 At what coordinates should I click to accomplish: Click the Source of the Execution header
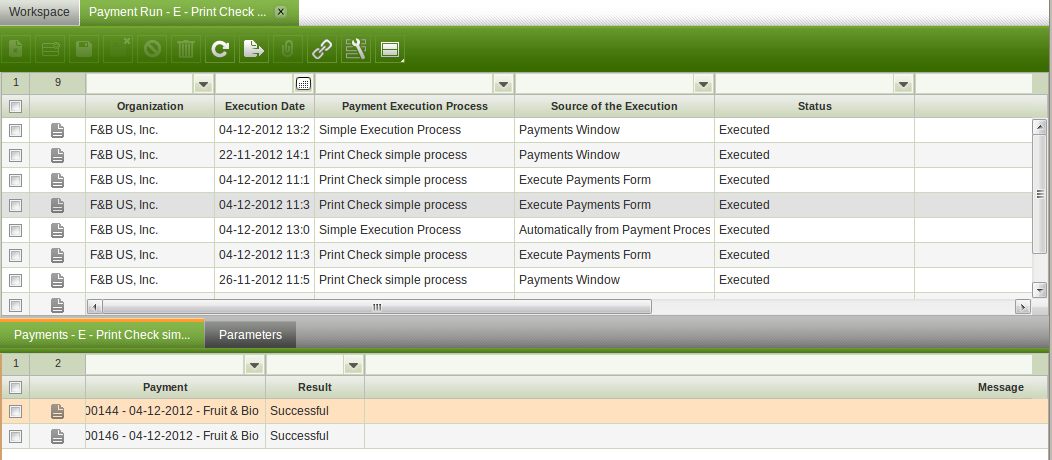[614, 106]
